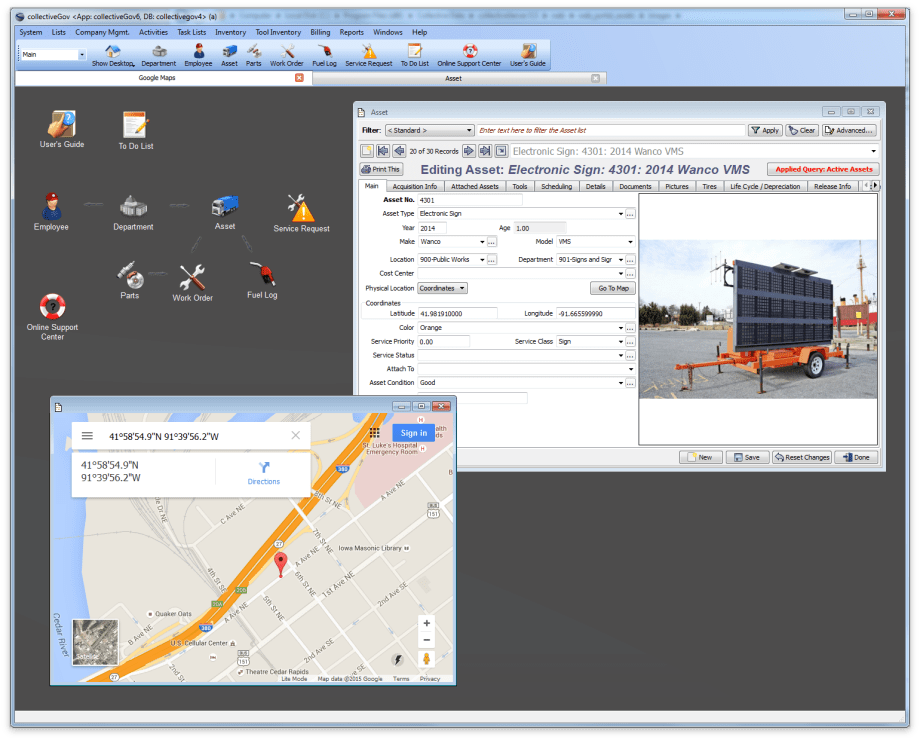The width and height of the screenshot is (920, 740).
Task: Switch to the Acquisition Info tab
Action: point(414,186)
